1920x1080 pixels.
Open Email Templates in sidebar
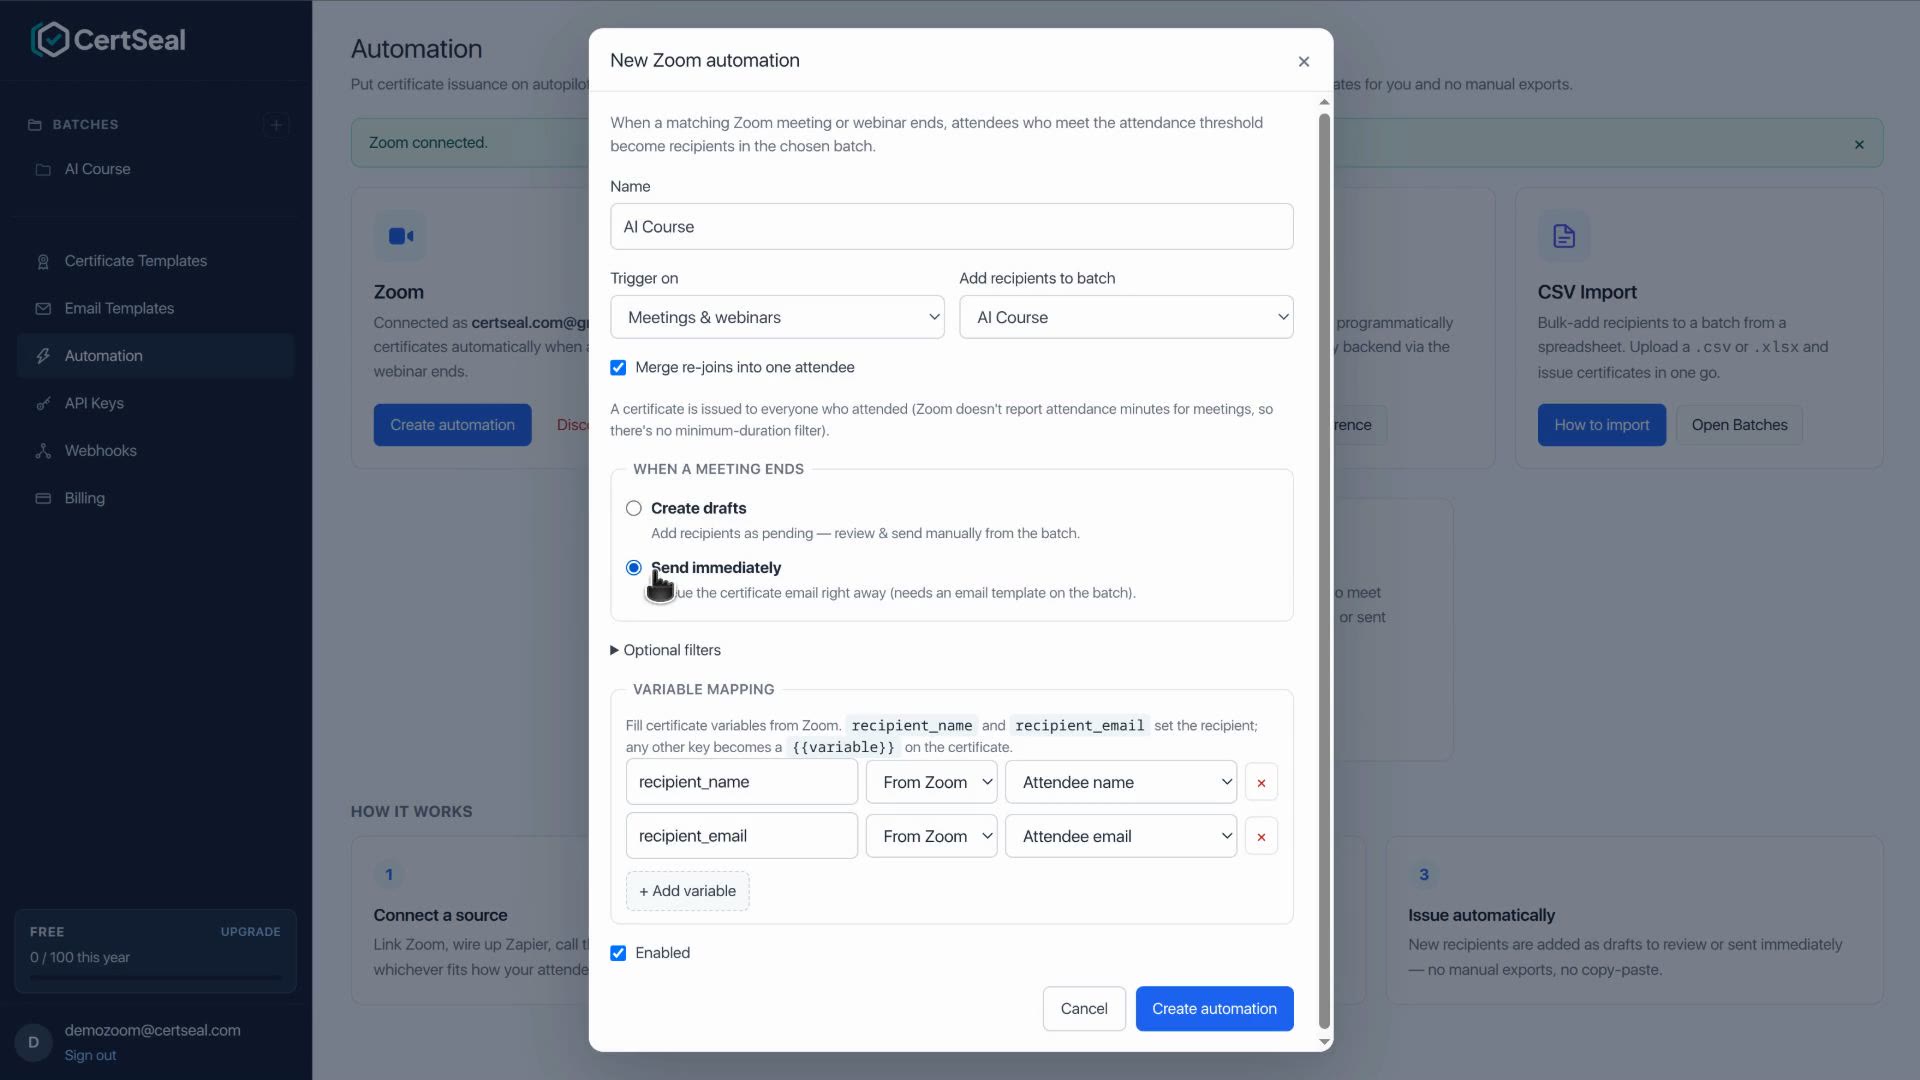coord(155,308)
